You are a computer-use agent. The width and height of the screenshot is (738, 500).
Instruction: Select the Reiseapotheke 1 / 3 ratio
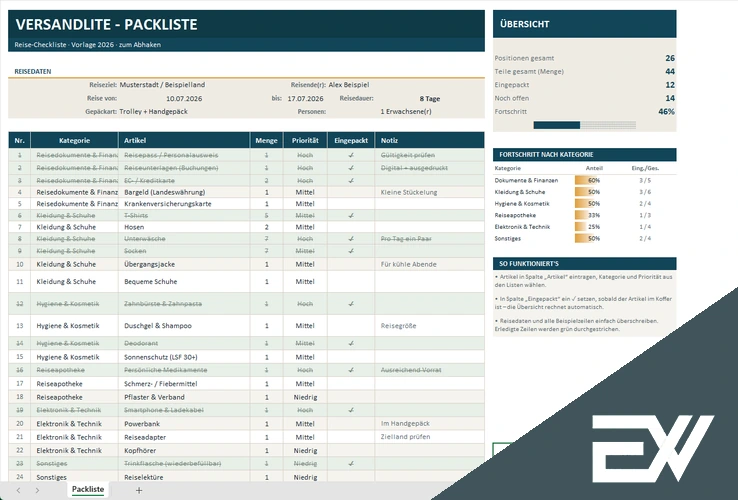[x=645, y=215]
